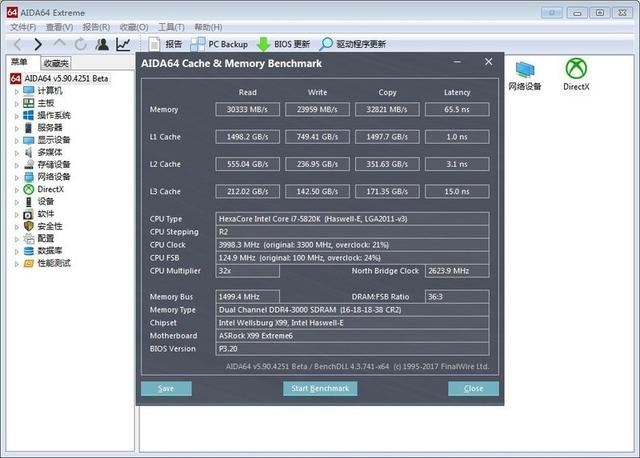Select the 存储设备 storage tree icon

click(29, 165)
